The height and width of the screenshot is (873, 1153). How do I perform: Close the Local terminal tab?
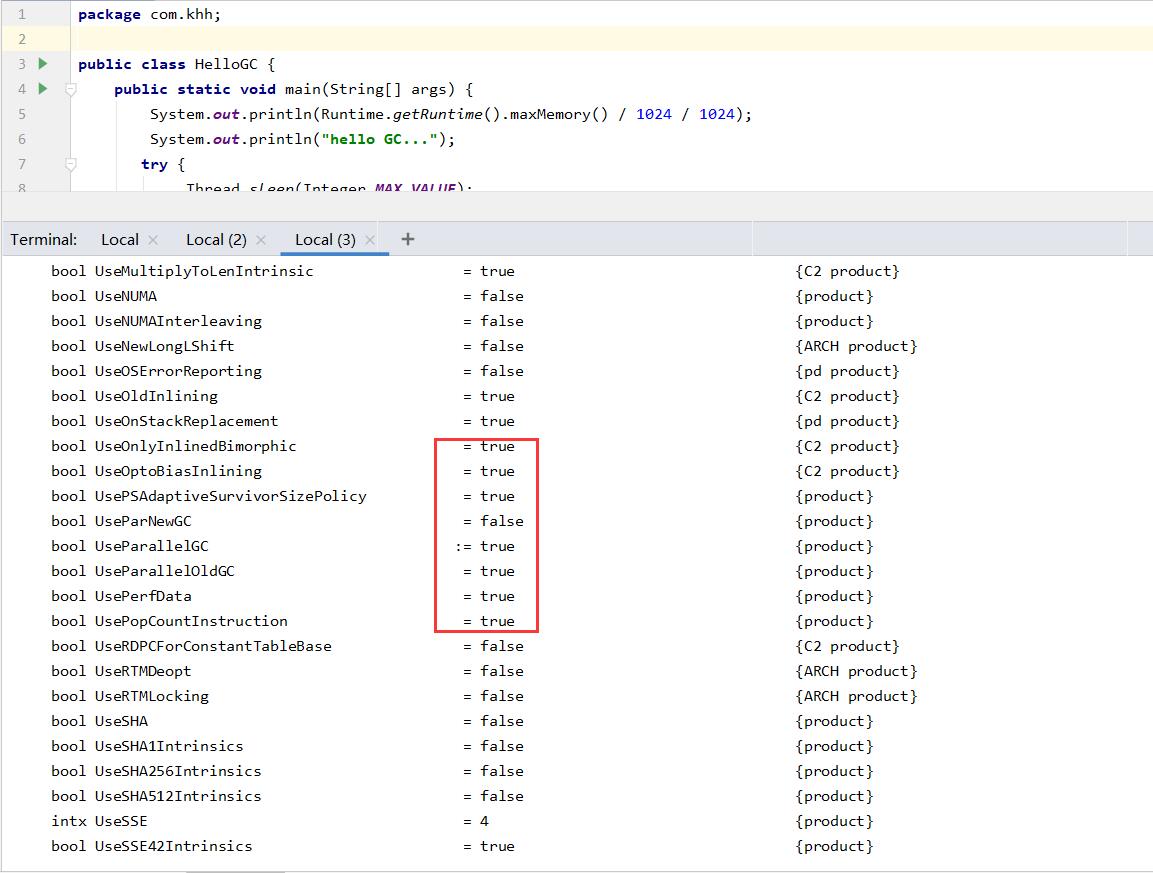(153, 240)
